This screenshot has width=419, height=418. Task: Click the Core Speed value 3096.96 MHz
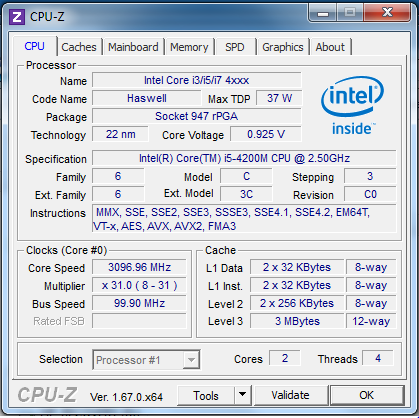tap(139, 267)
